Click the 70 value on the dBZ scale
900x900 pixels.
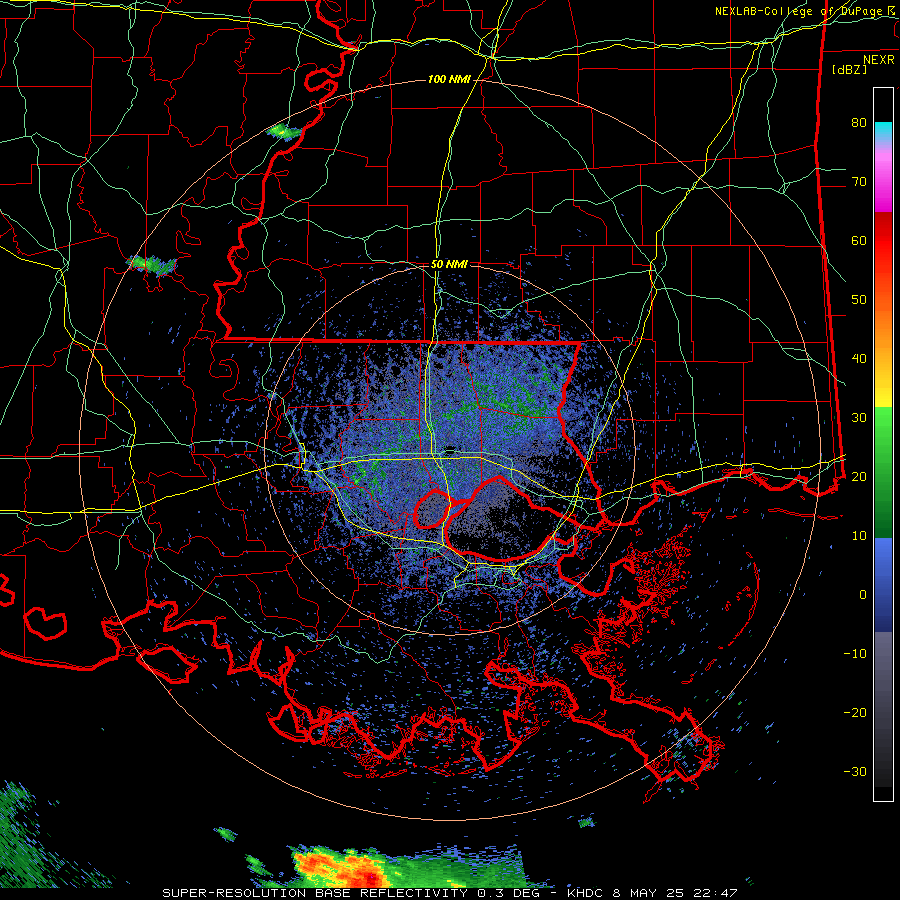859,182
